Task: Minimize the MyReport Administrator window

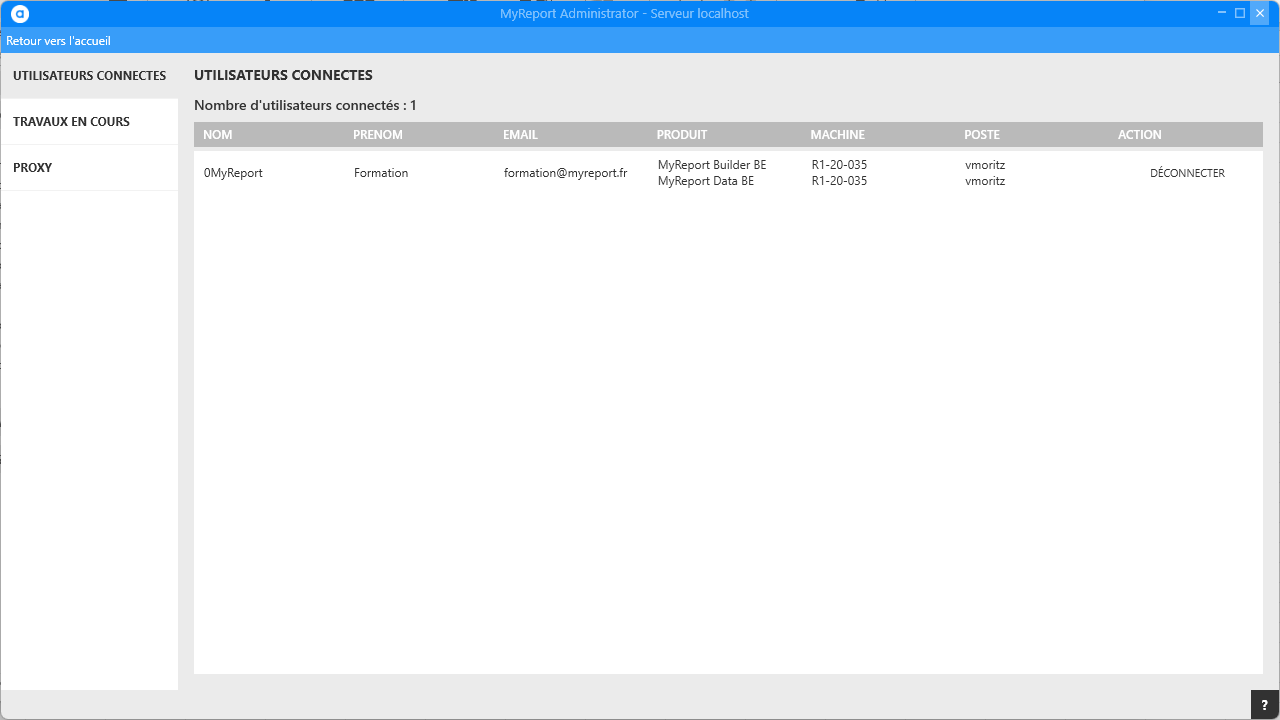Action: 1221,13
